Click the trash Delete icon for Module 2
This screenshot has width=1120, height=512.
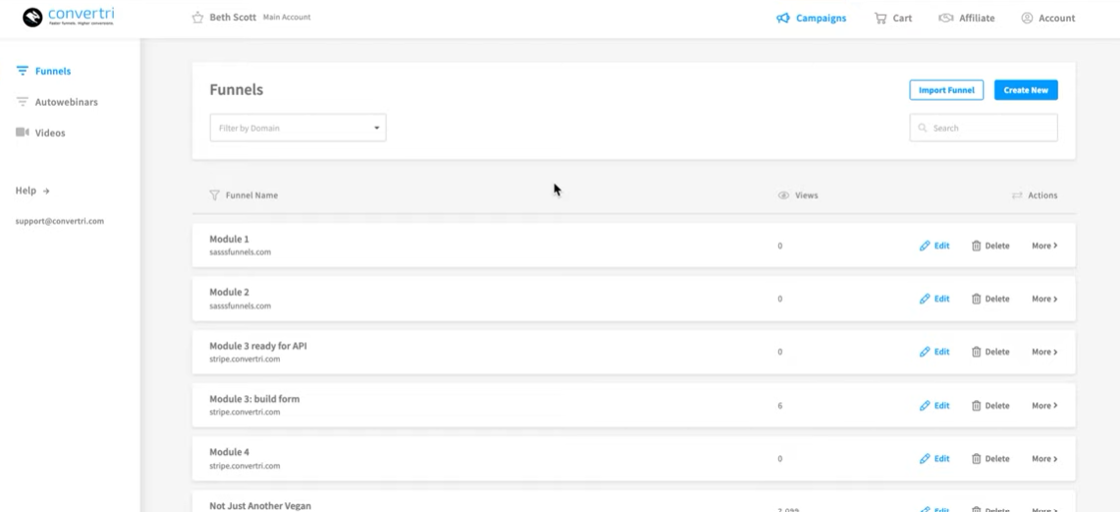pos(976,299)
